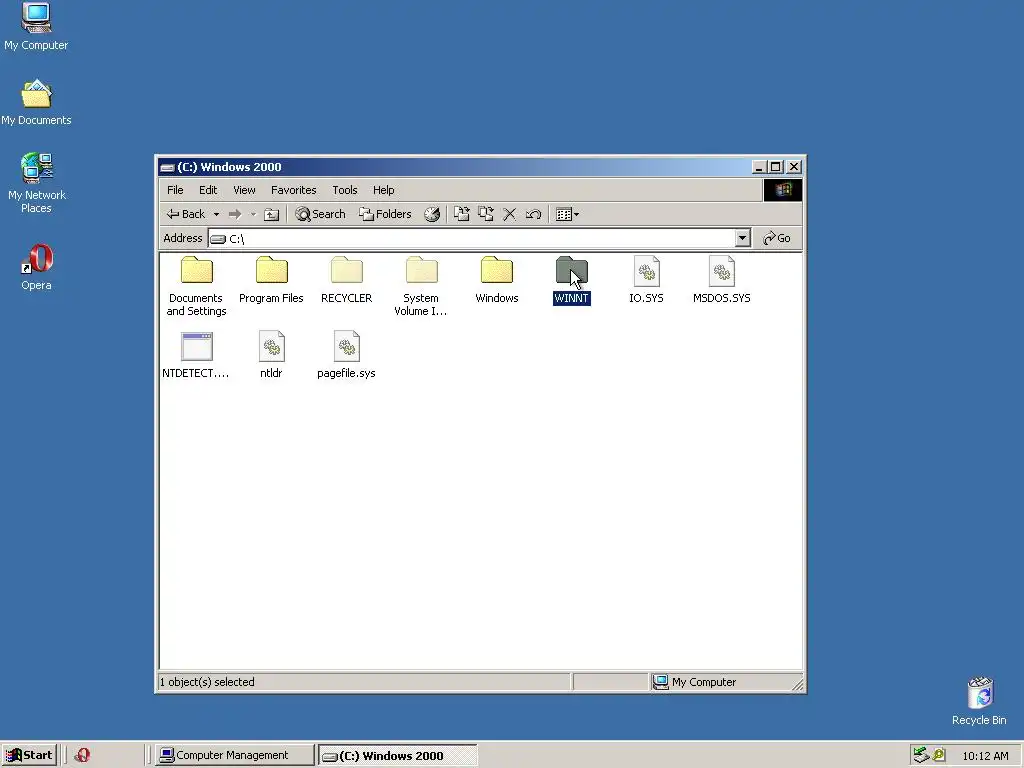The height and width of the screenshot is (768, 1024).
Task: Launch Opera from the quick launch bar
Action: point(82,755)
